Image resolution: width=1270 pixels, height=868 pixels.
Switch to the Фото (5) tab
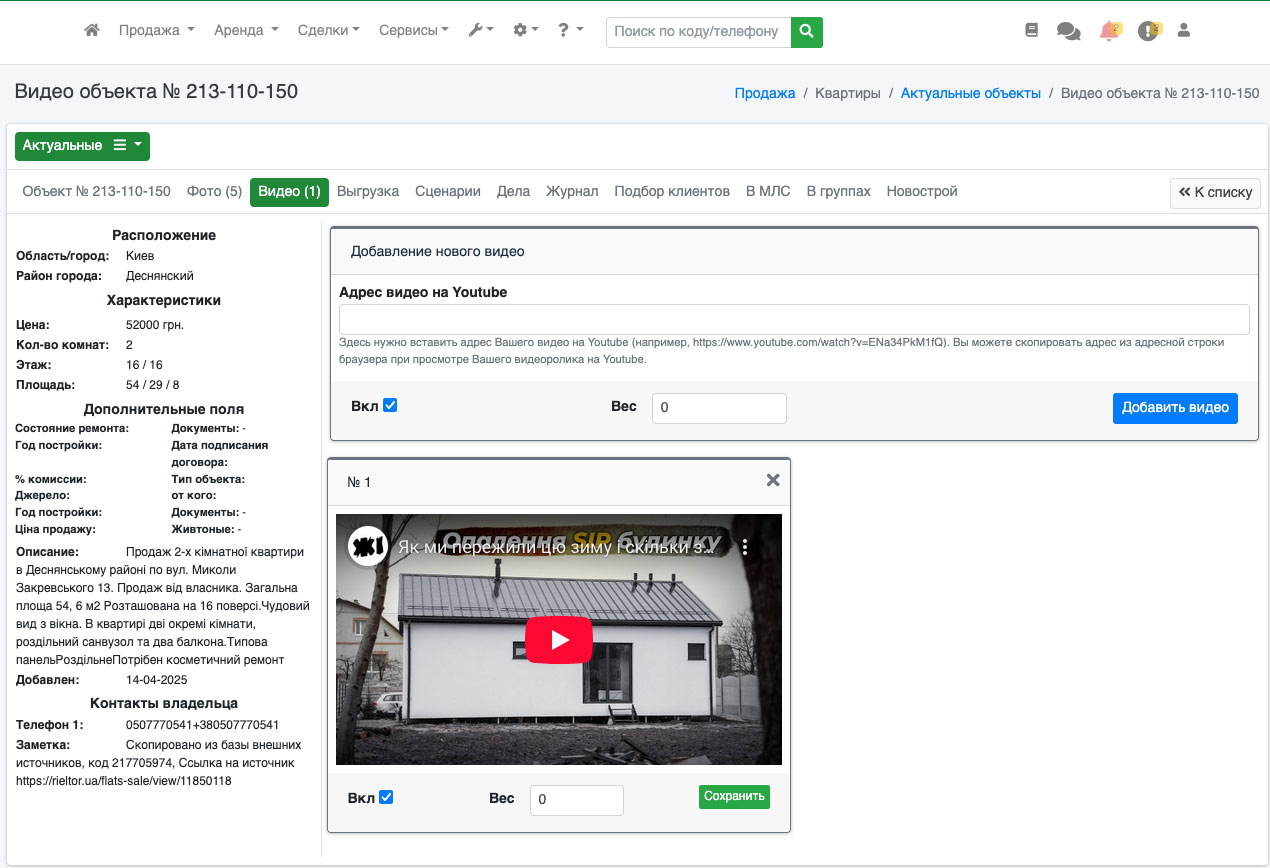point(214,191)
